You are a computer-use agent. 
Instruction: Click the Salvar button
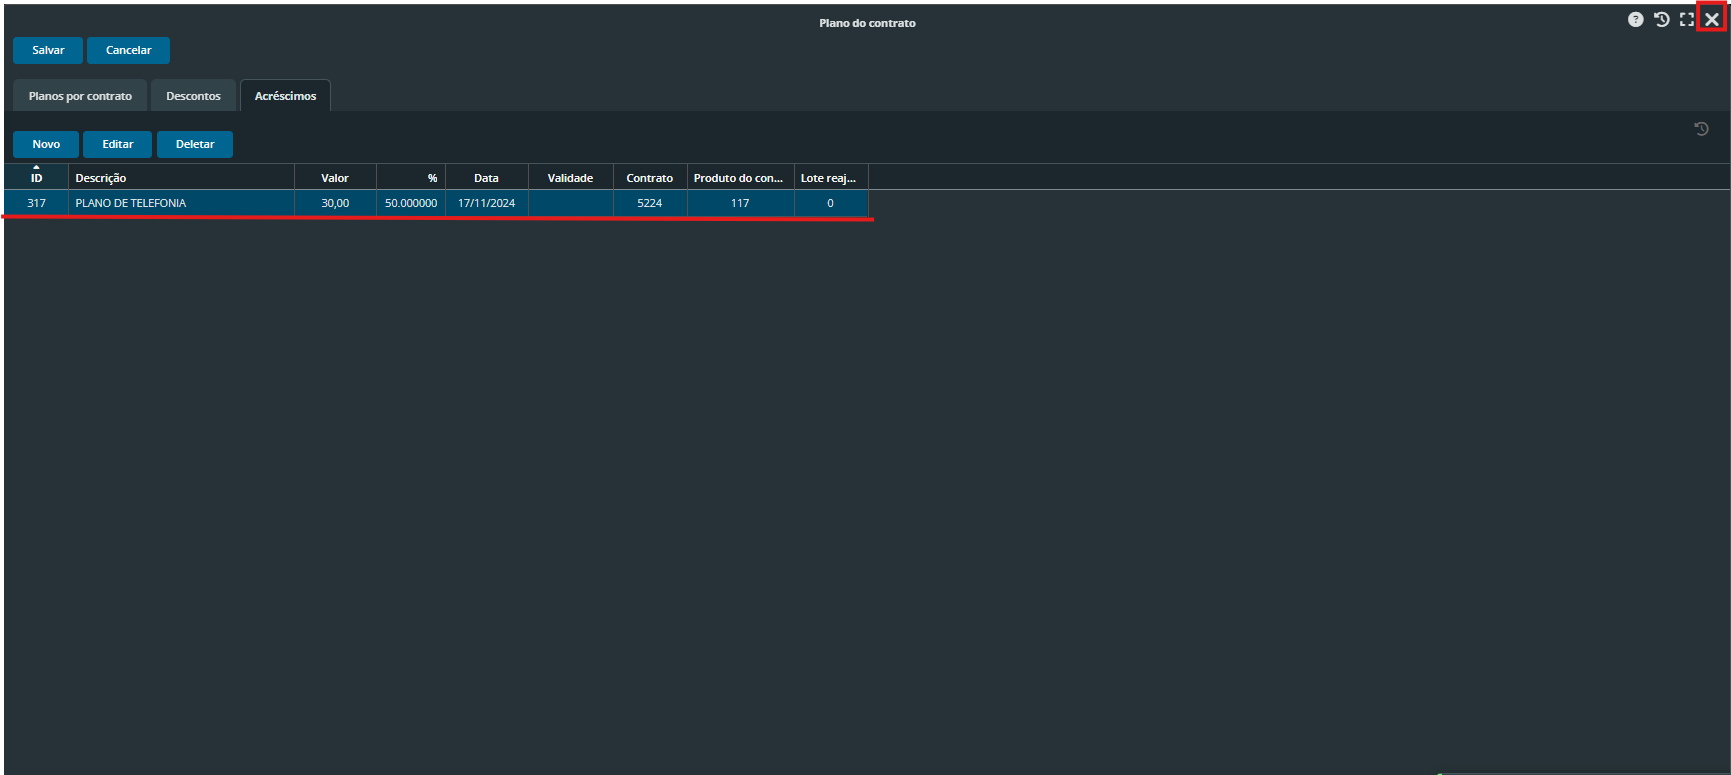coord(48,50)
